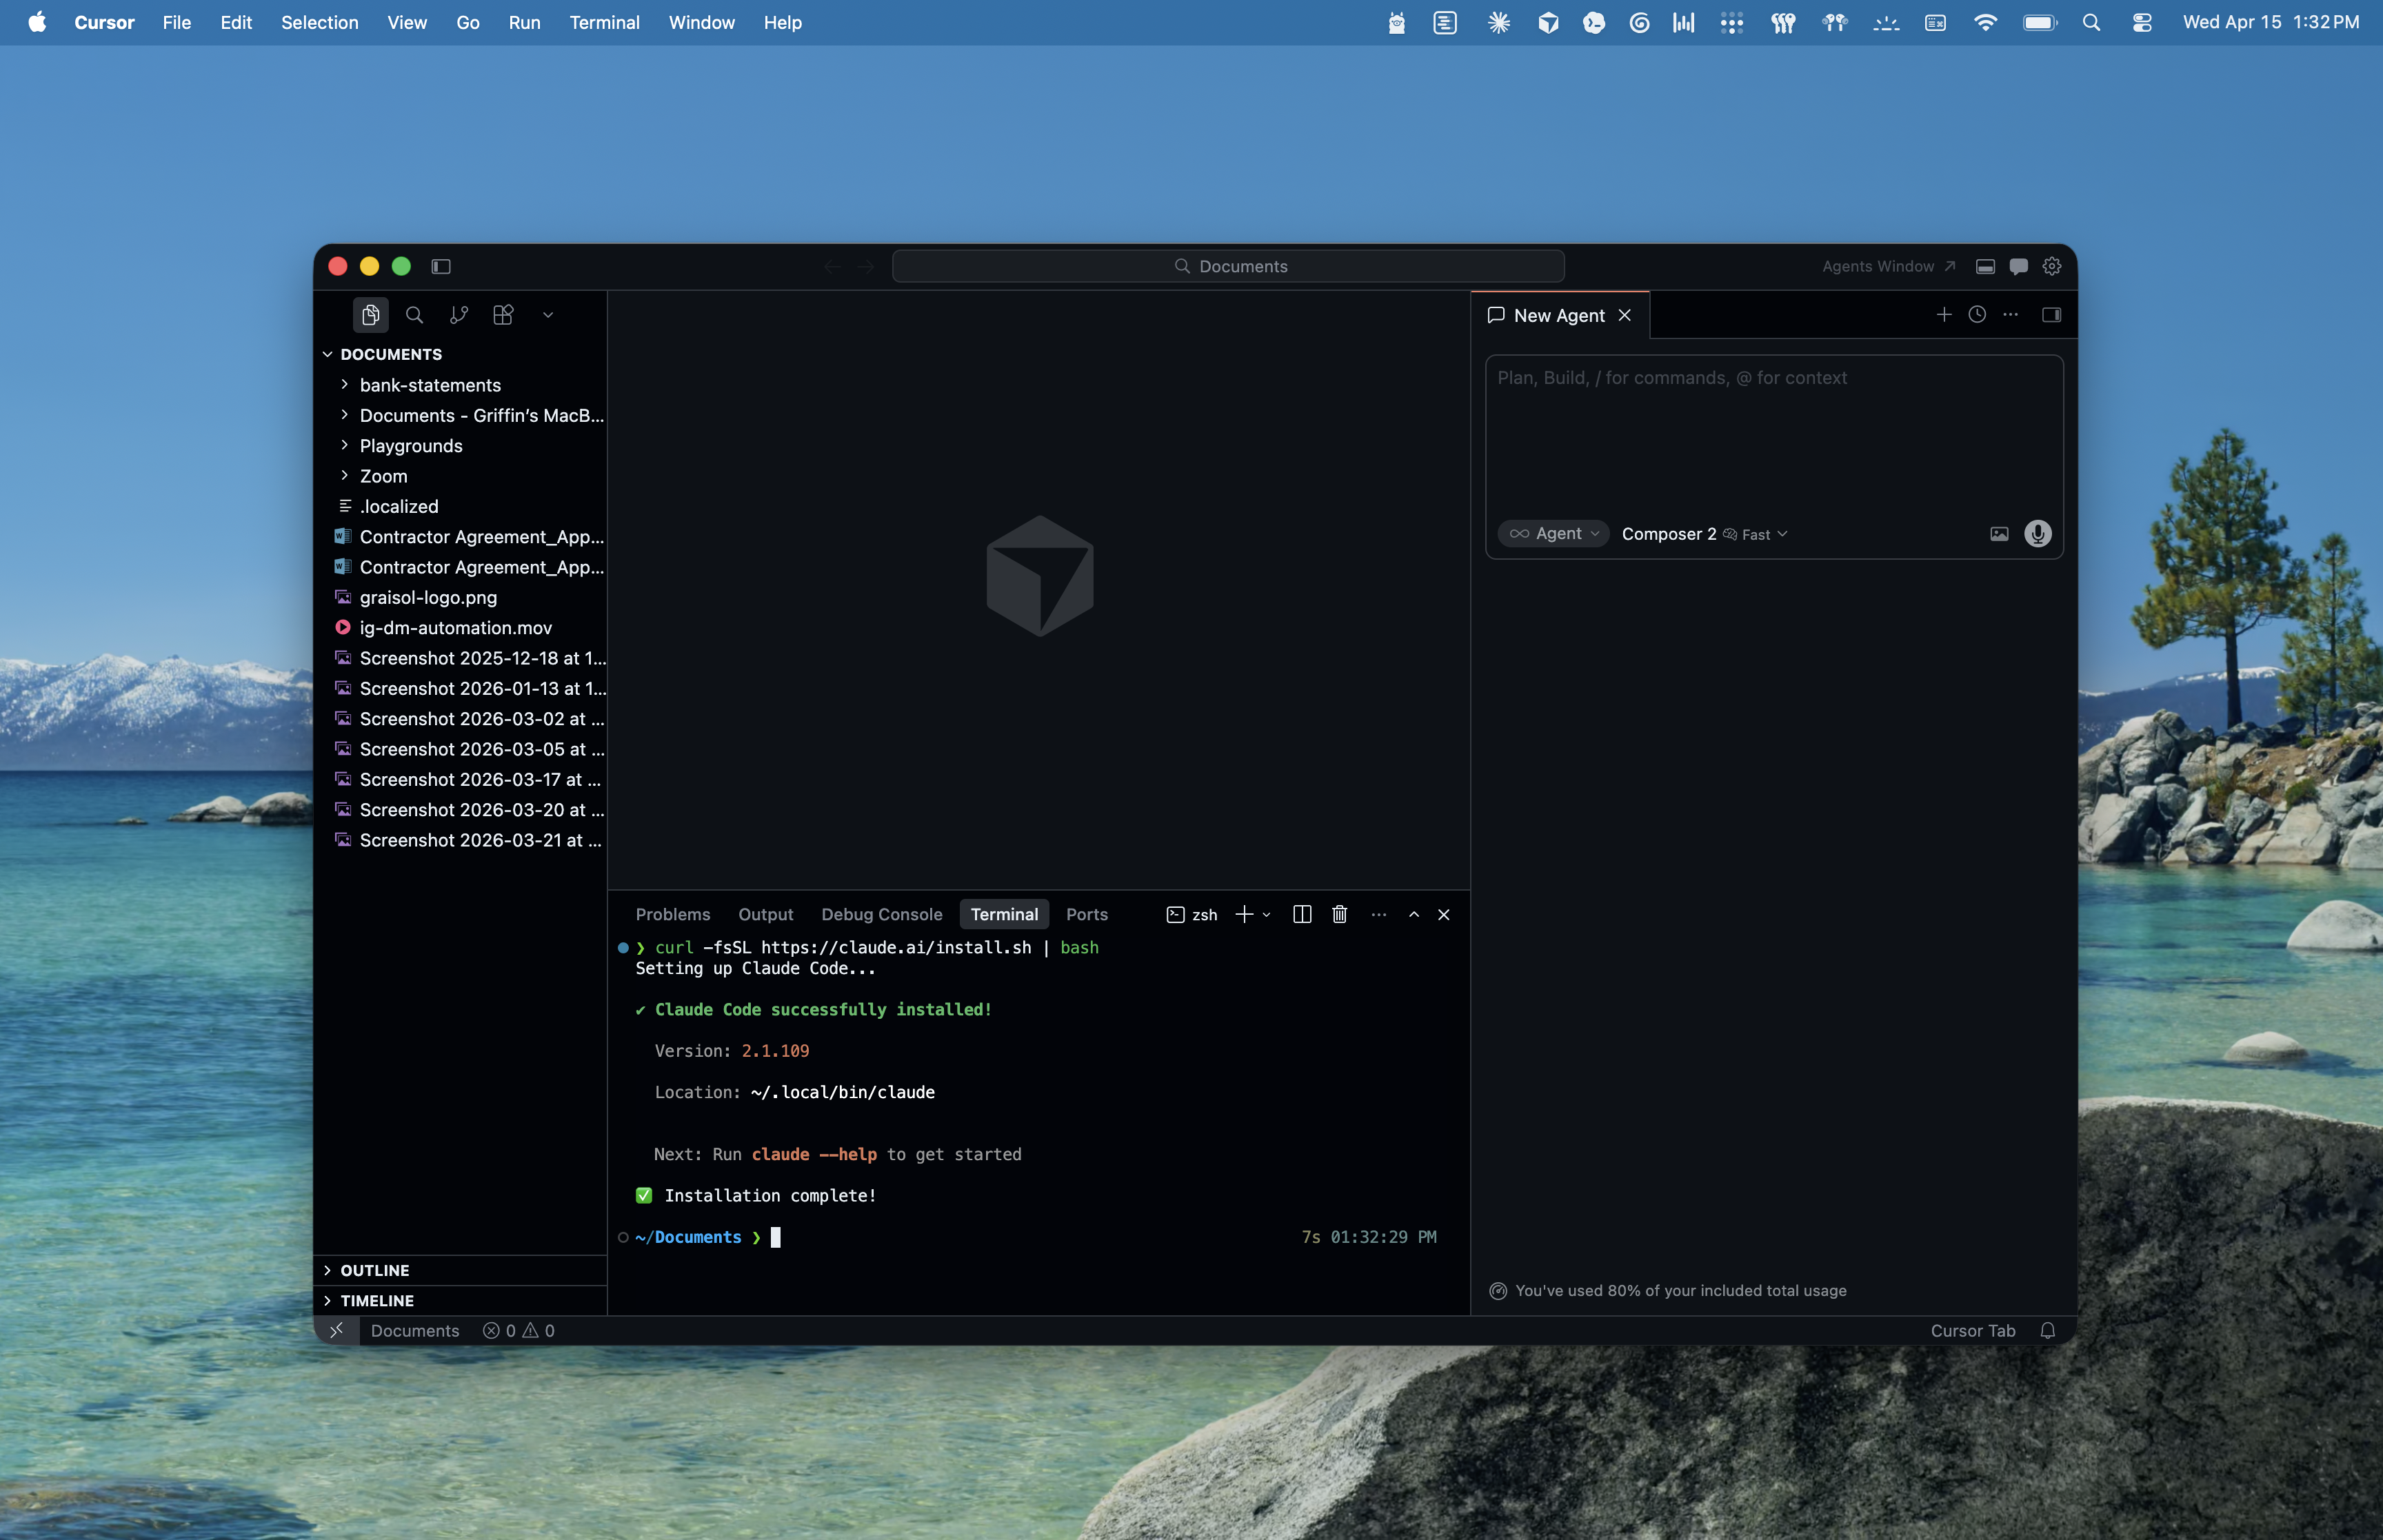Screen dimensions: 2383x1540
Task: Expand the Playgrounds folder
Action: click(x=412, y=445)
